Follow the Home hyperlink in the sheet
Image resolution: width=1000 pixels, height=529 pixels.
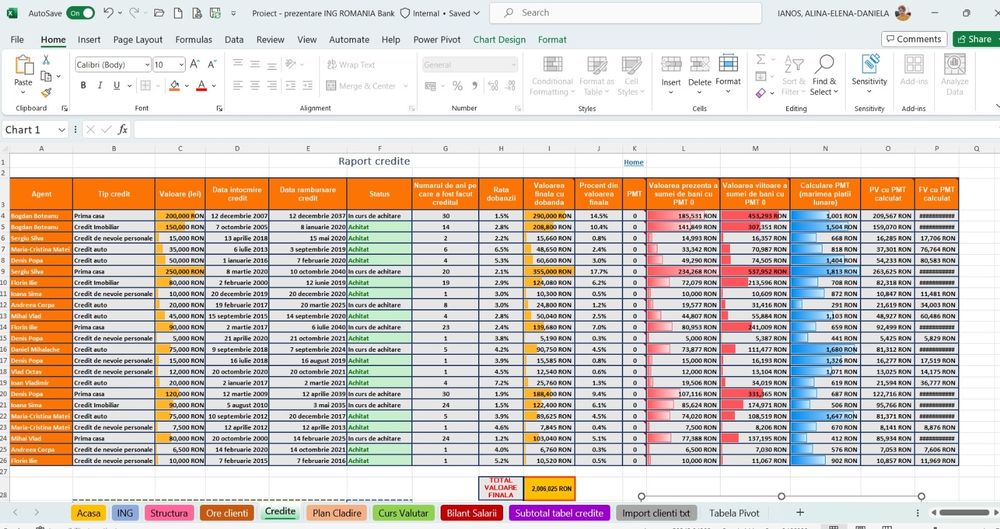(x=633, y=162)
